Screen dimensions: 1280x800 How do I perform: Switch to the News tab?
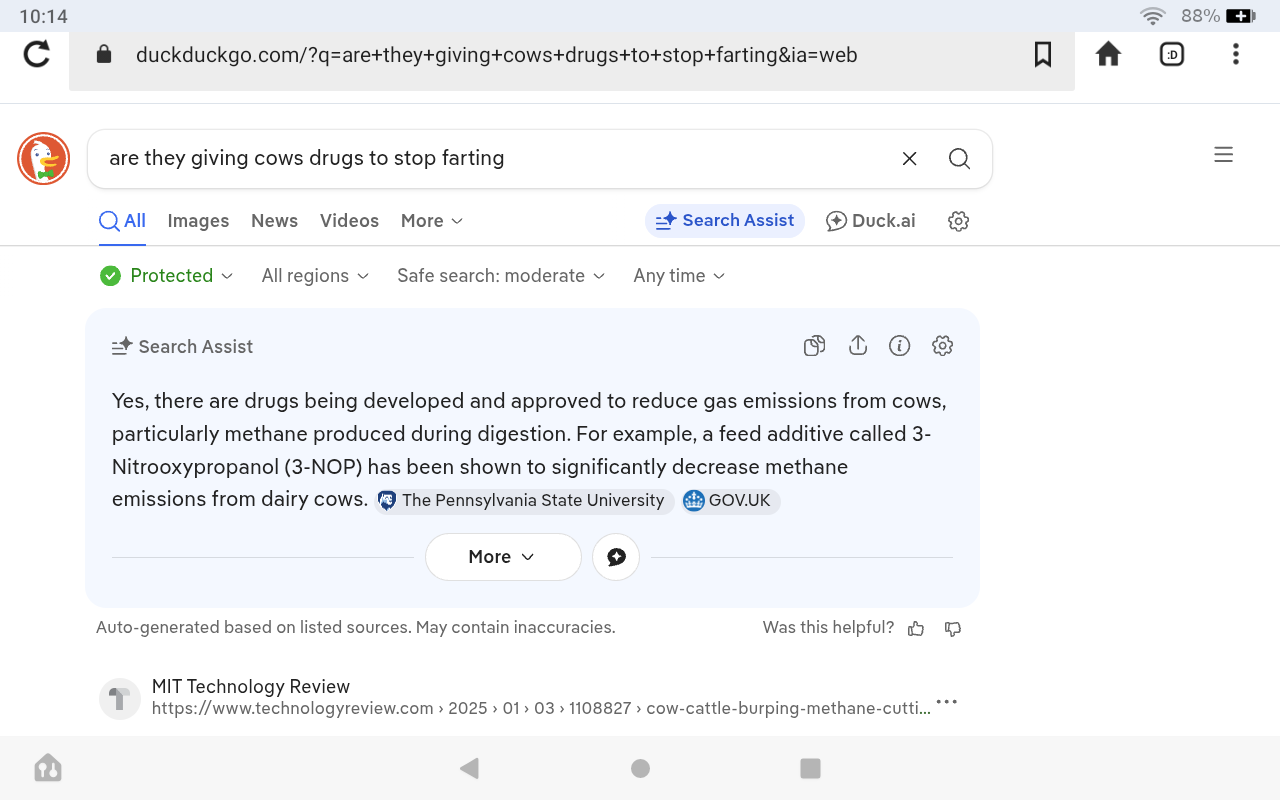click(274, 221)
